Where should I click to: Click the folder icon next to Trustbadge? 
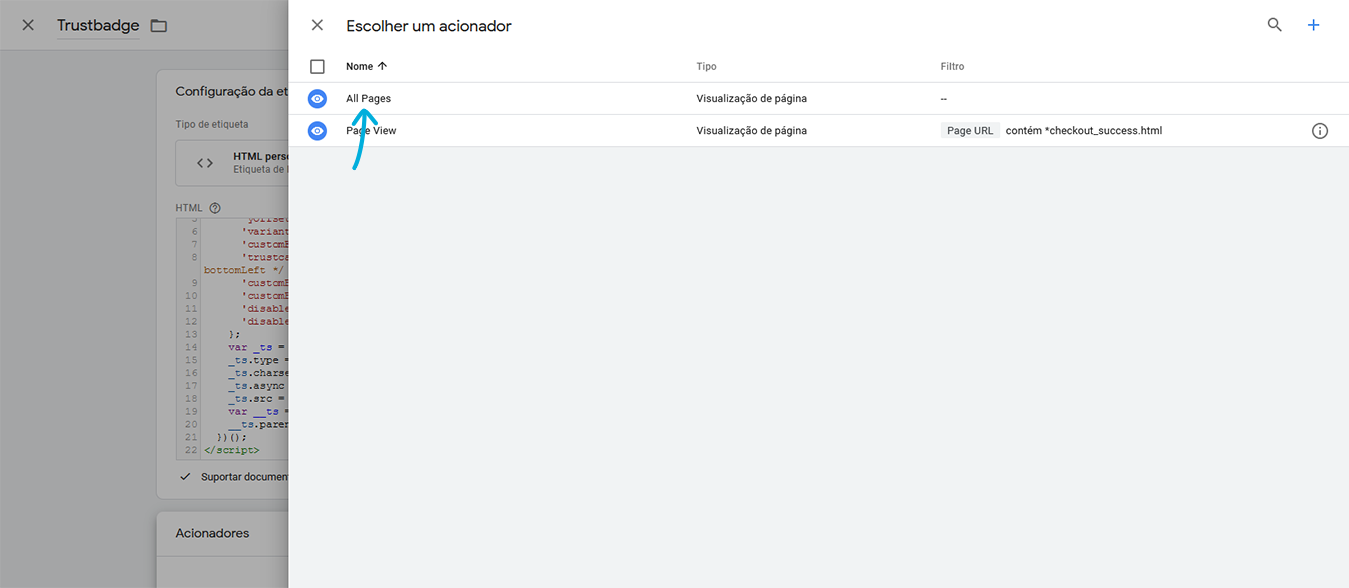coord(158,26)
